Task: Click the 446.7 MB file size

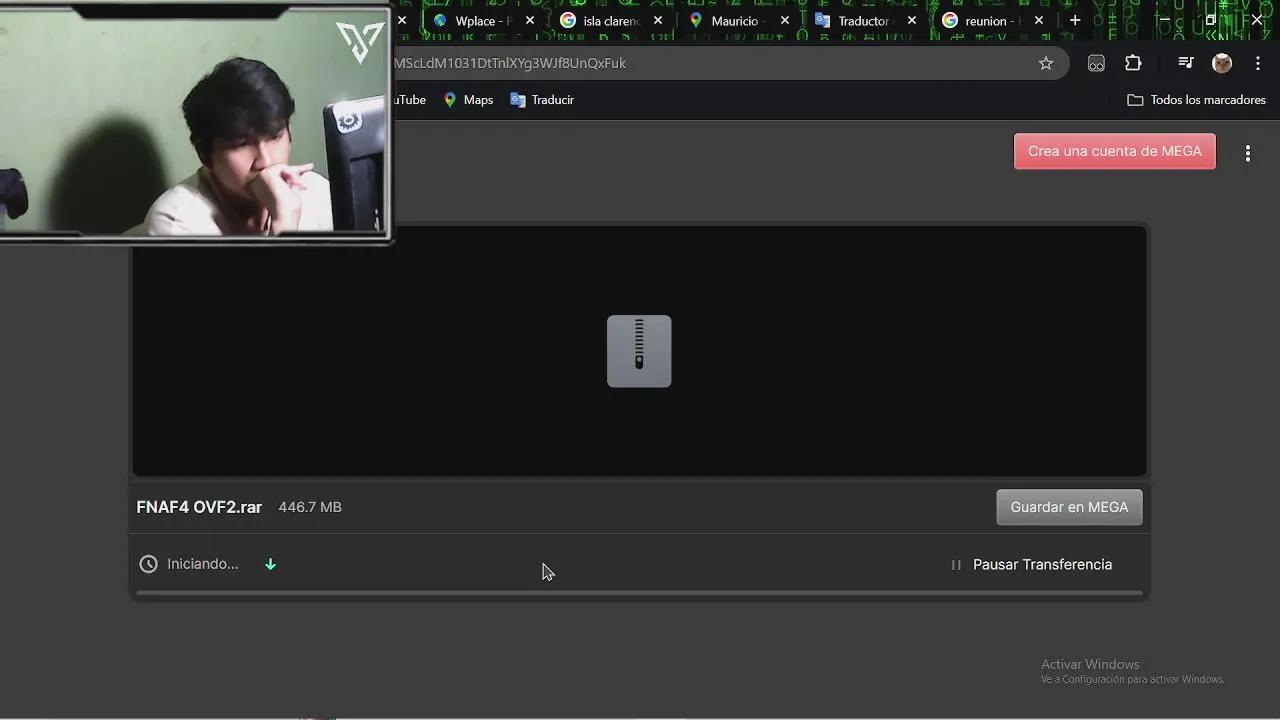Action: [310, 507]
